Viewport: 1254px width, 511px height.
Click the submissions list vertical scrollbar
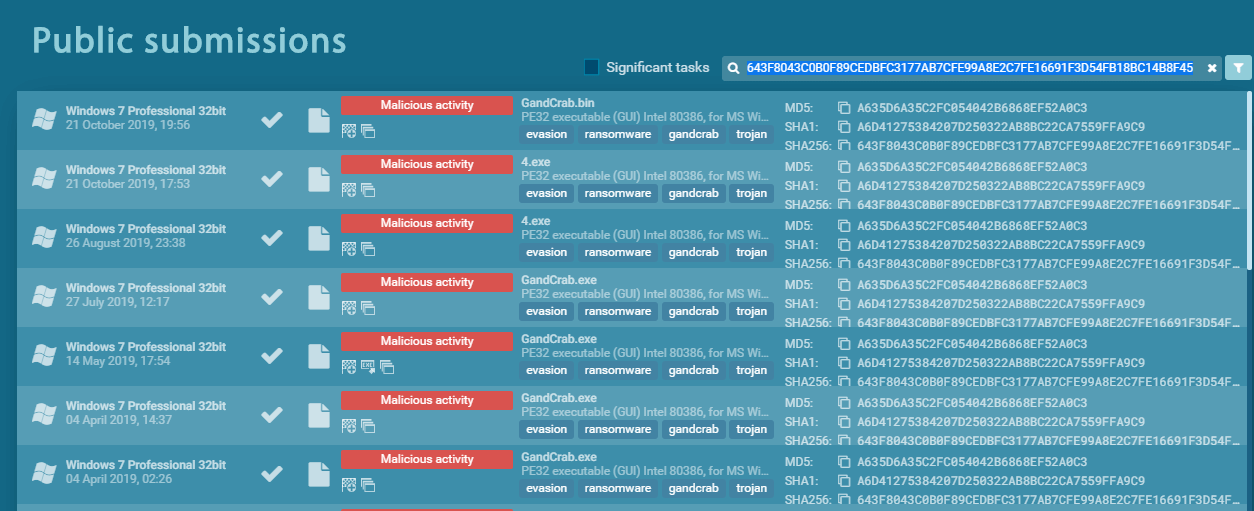click(1249, 180)
